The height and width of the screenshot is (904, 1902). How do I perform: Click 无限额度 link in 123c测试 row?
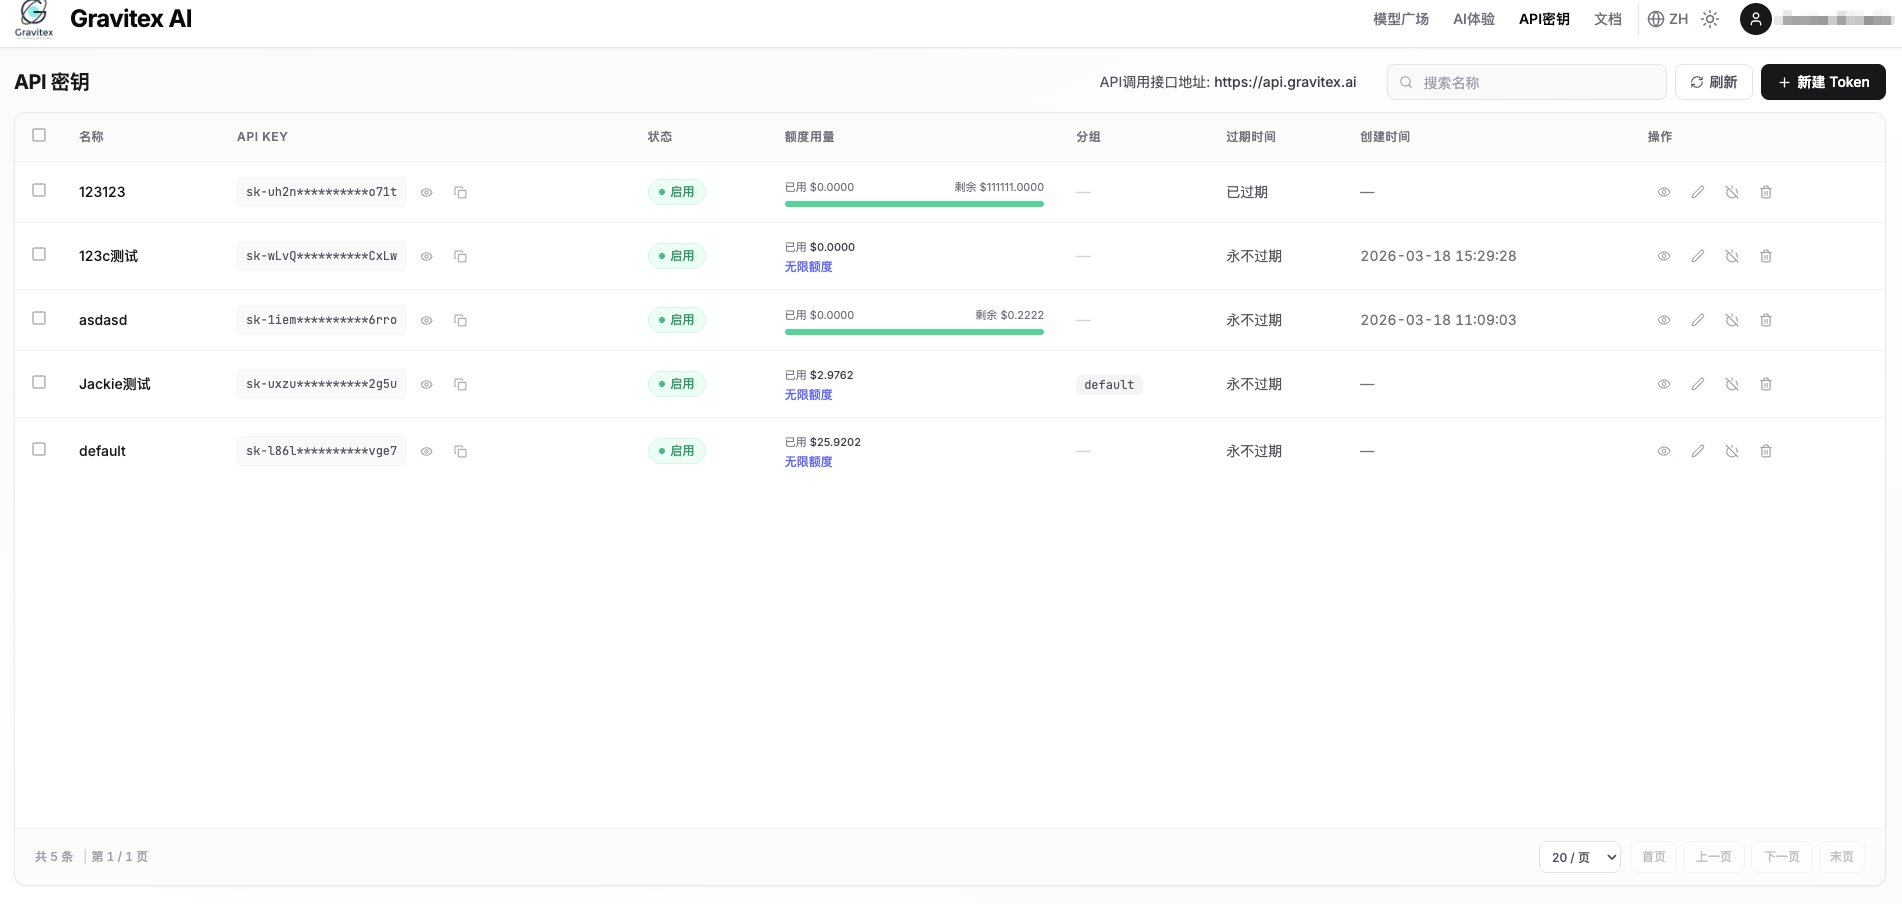point(809,267)
